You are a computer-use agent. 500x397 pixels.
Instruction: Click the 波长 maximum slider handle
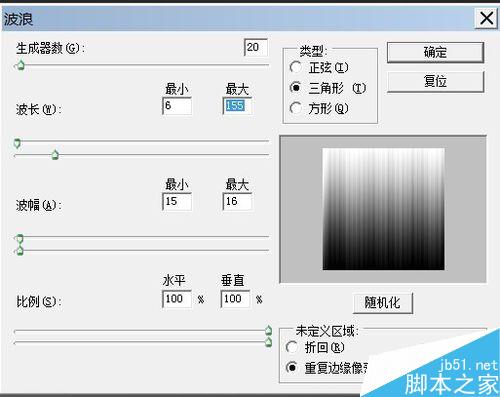pyautogui.click(x=55, y=155)
